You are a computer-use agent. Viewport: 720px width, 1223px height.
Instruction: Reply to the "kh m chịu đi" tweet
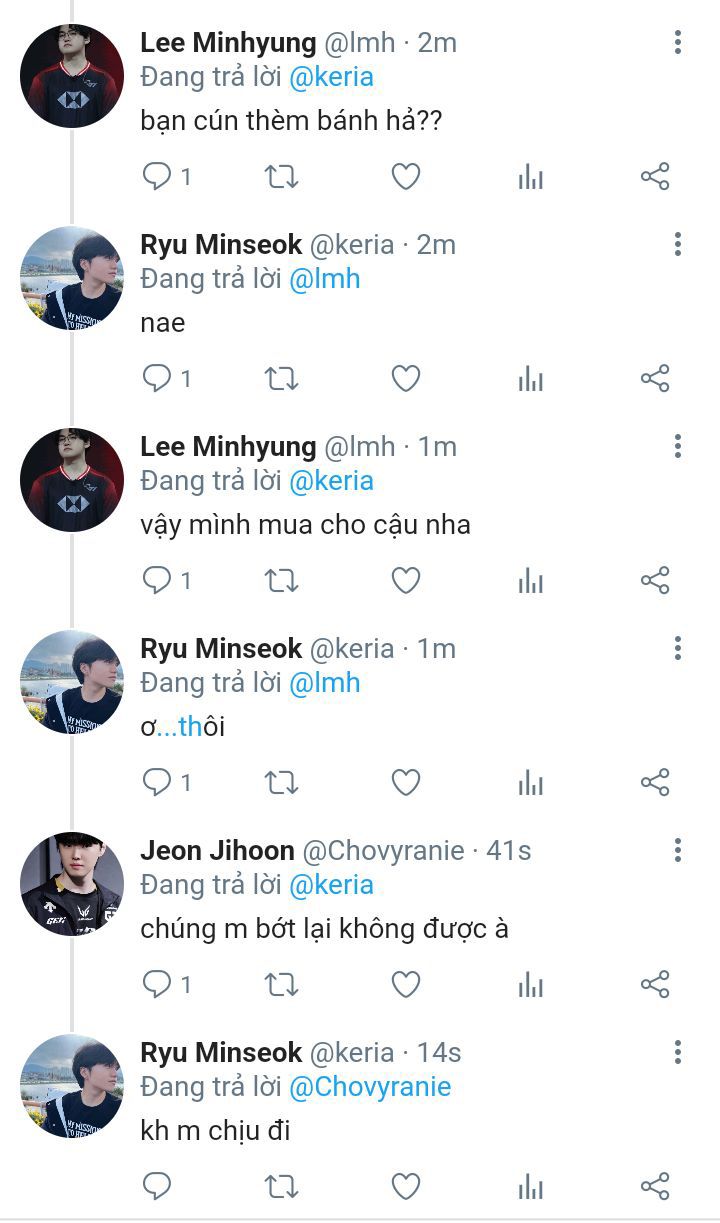click(x=157, y=1187)
